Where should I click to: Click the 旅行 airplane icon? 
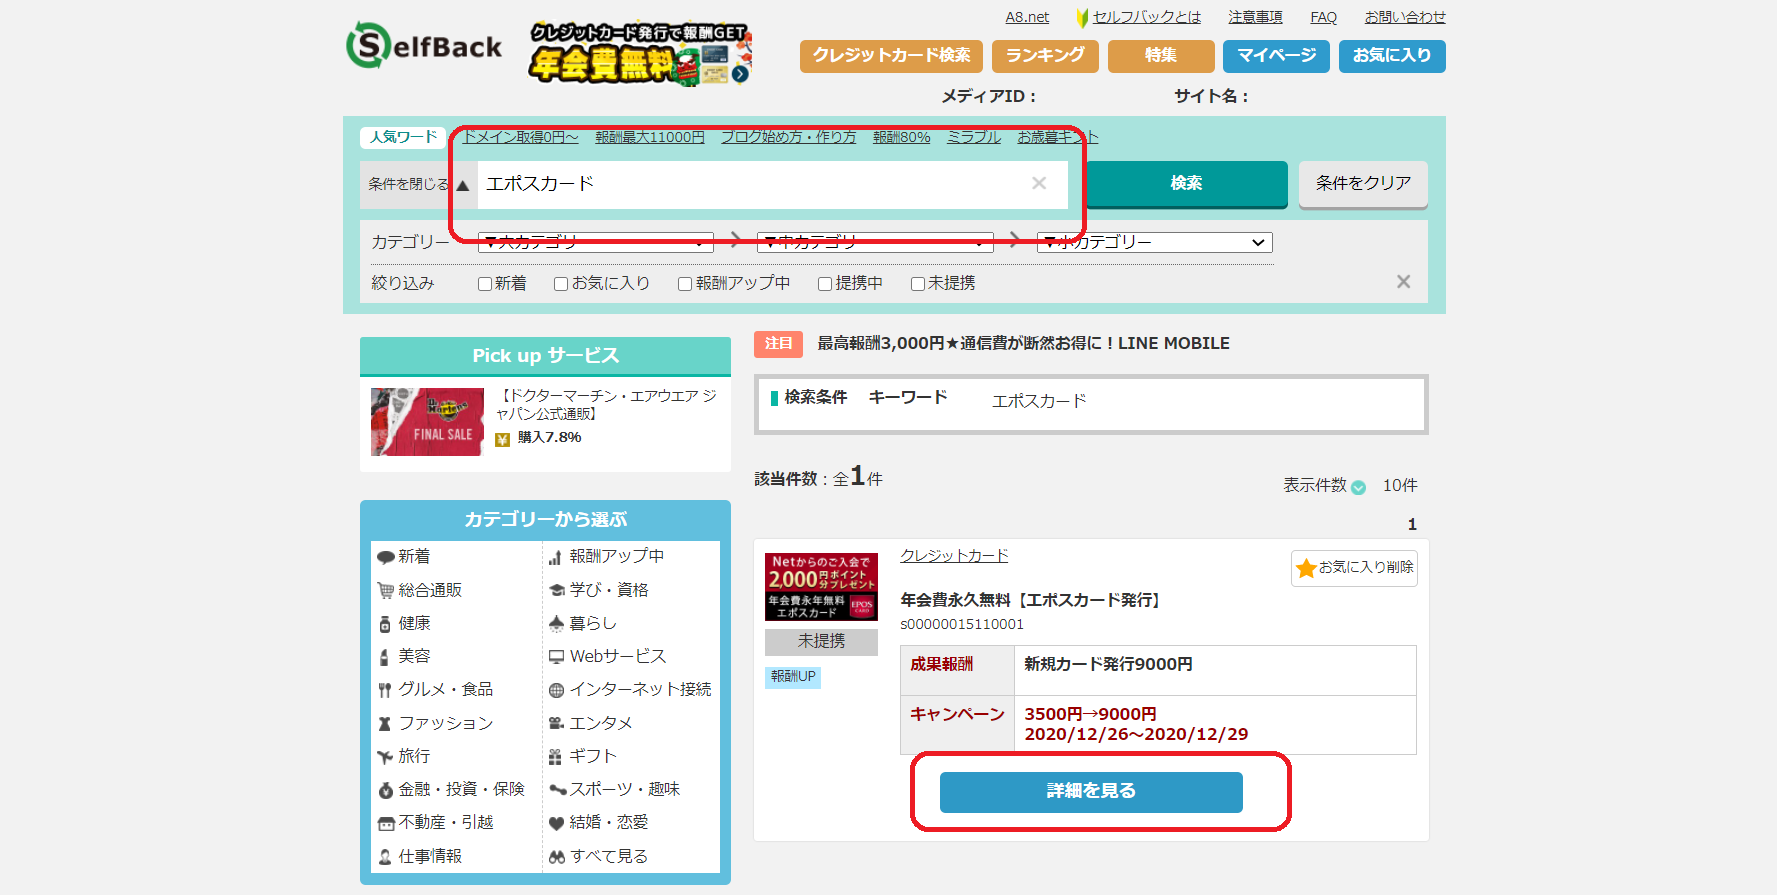pyautogui.click(x=385, y=757)
